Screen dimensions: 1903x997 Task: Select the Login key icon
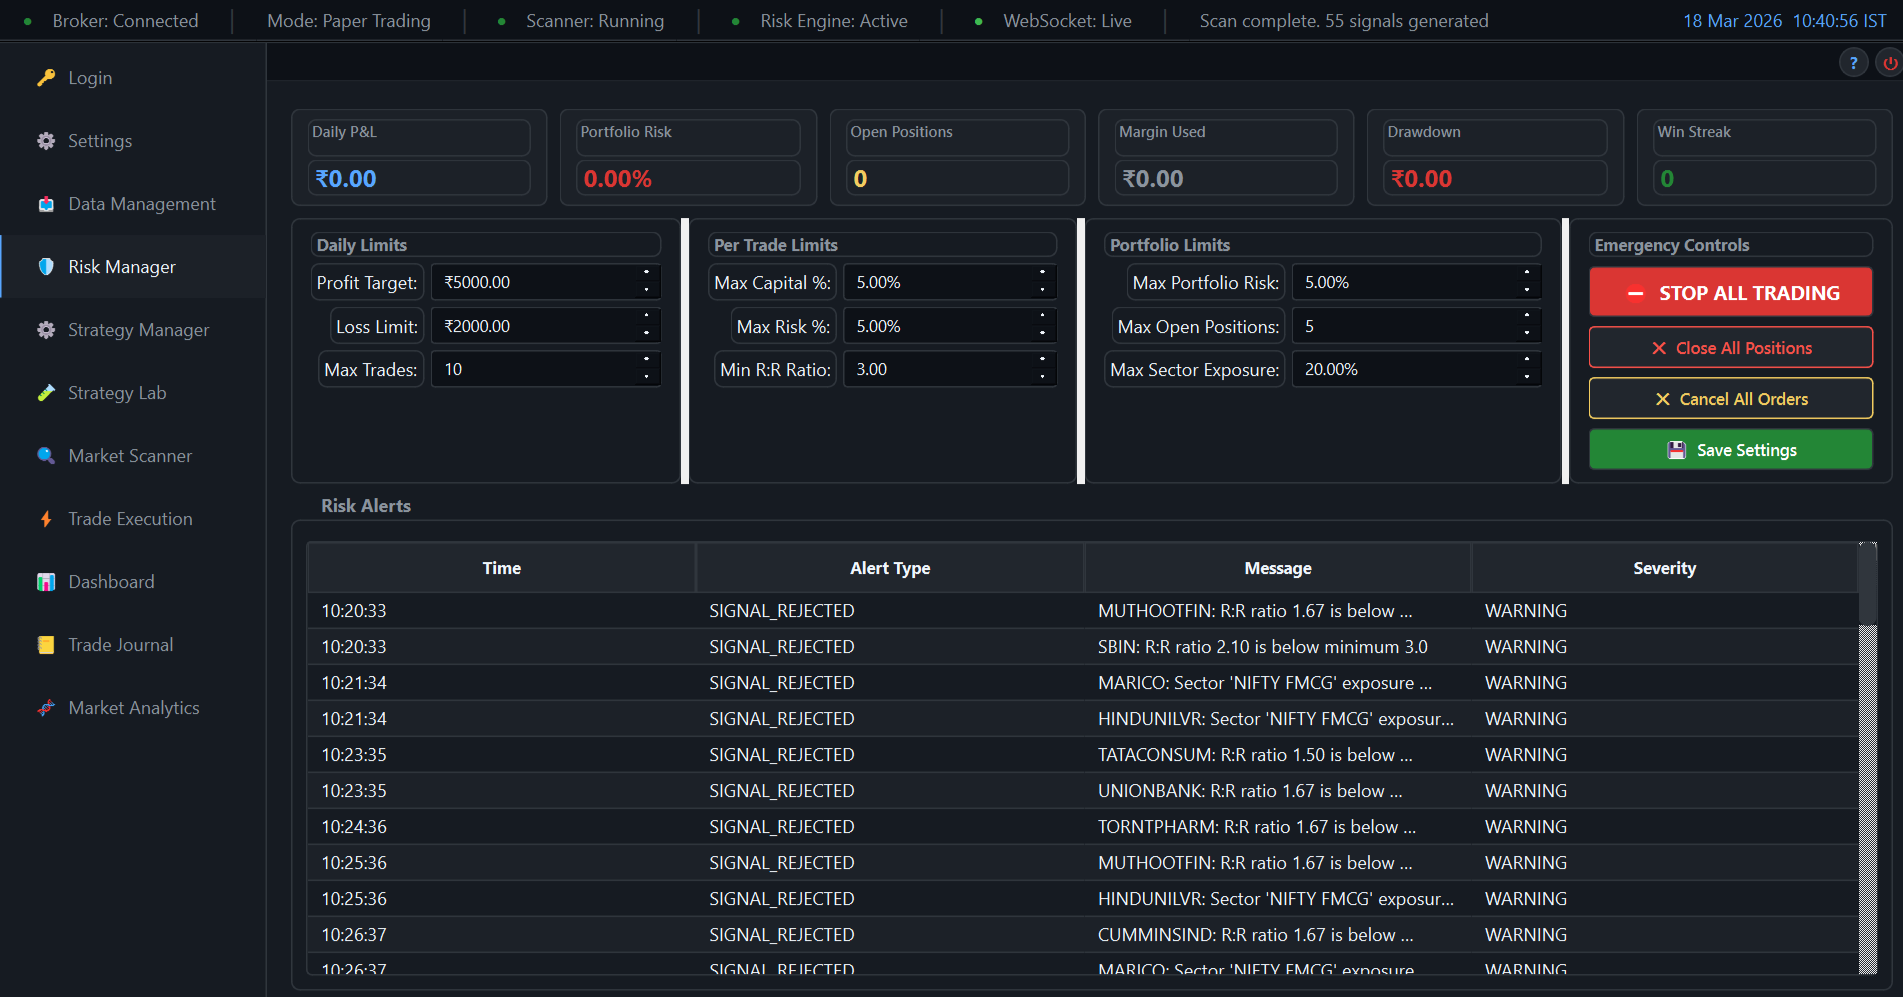click(46, 77)
